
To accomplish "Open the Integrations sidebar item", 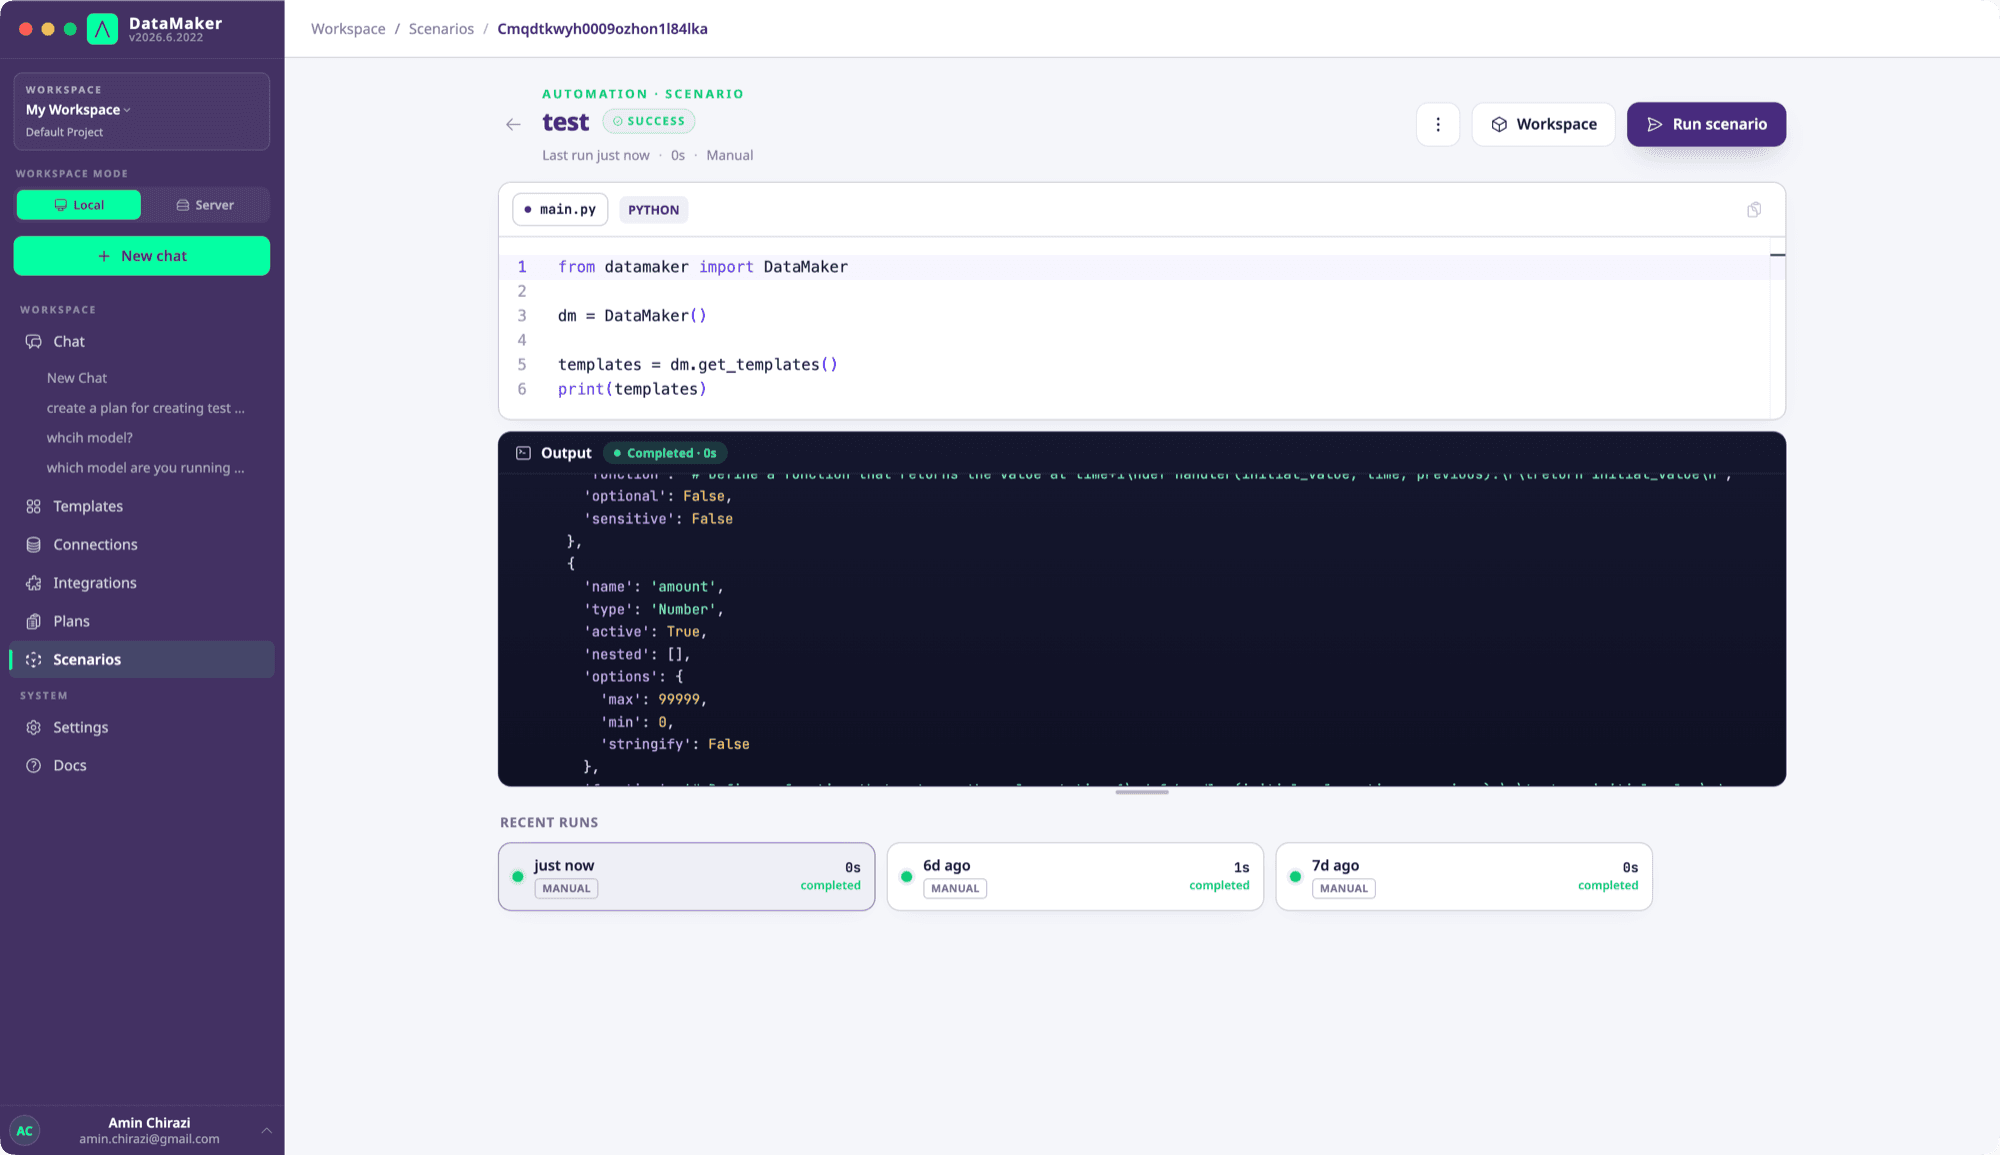I will (x=142, y=583).
